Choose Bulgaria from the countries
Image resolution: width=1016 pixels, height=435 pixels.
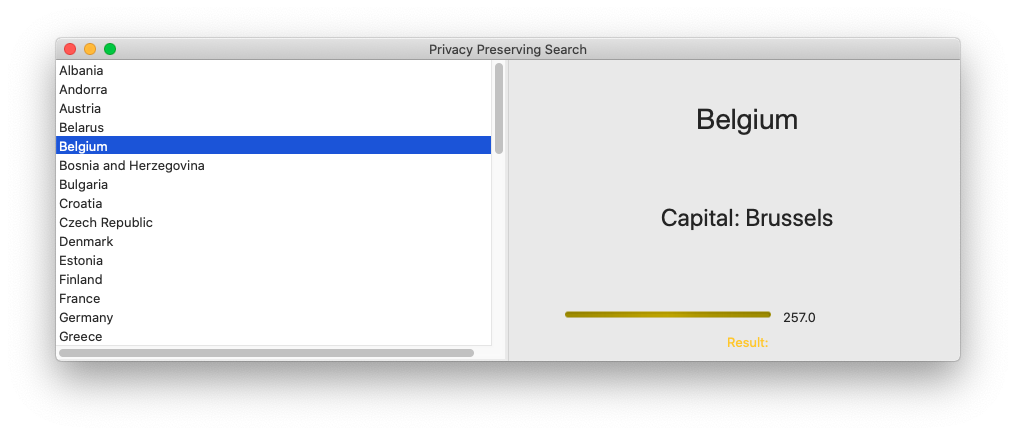(83, 185)
